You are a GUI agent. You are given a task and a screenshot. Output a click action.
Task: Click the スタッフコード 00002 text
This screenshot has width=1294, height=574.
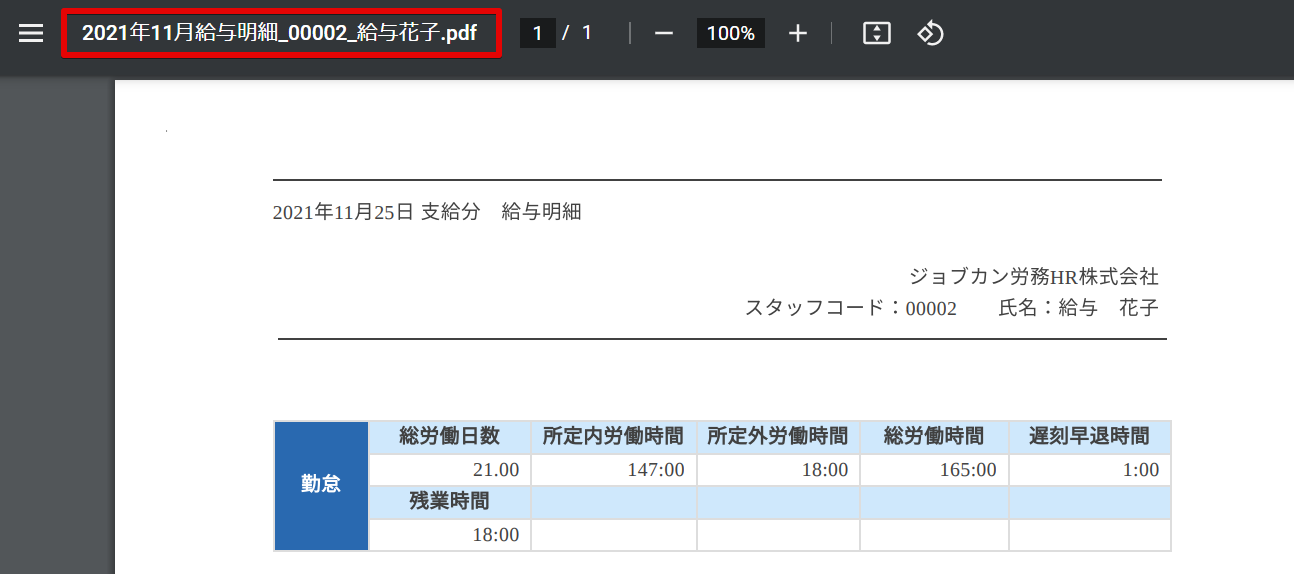click(850, 308)
